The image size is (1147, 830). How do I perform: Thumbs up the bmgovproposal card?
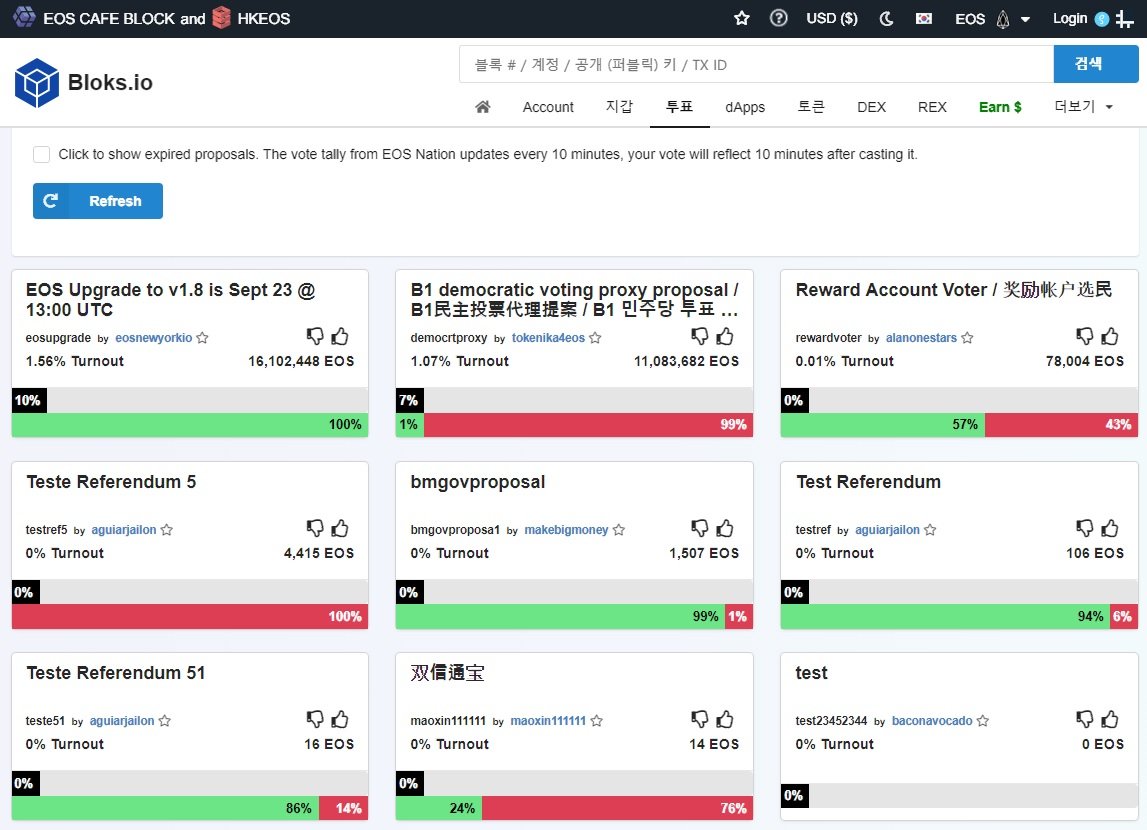pos(725,528)
